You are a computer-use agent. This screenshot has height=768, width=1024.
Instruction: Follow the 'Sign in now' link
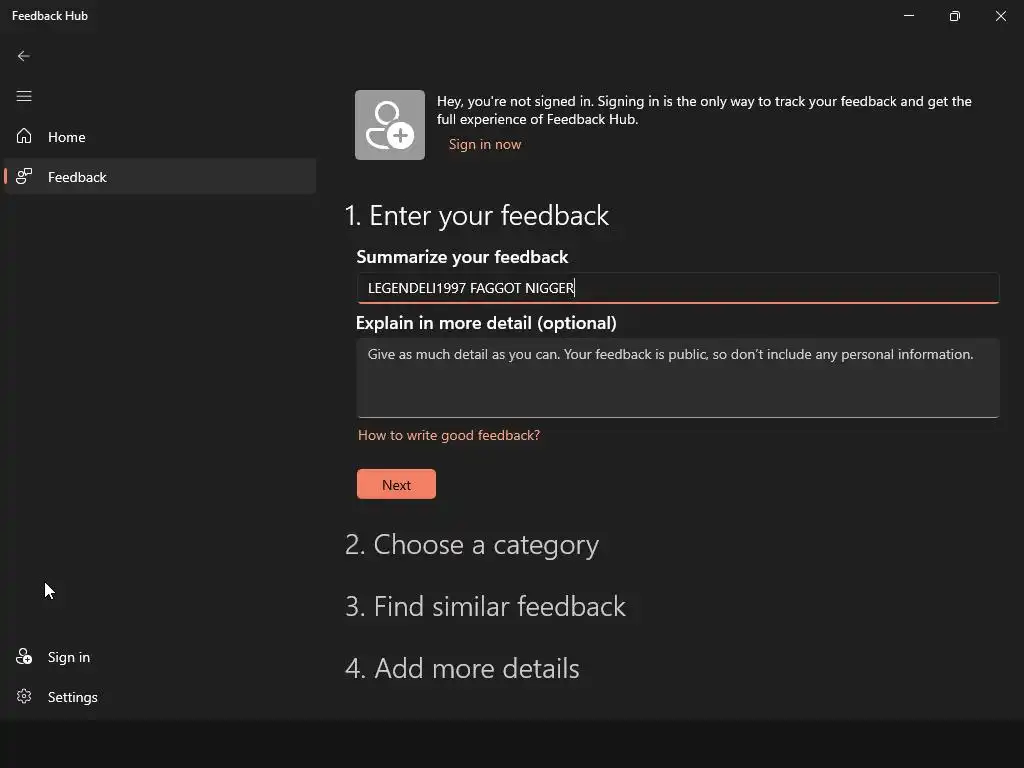point(485,144)
